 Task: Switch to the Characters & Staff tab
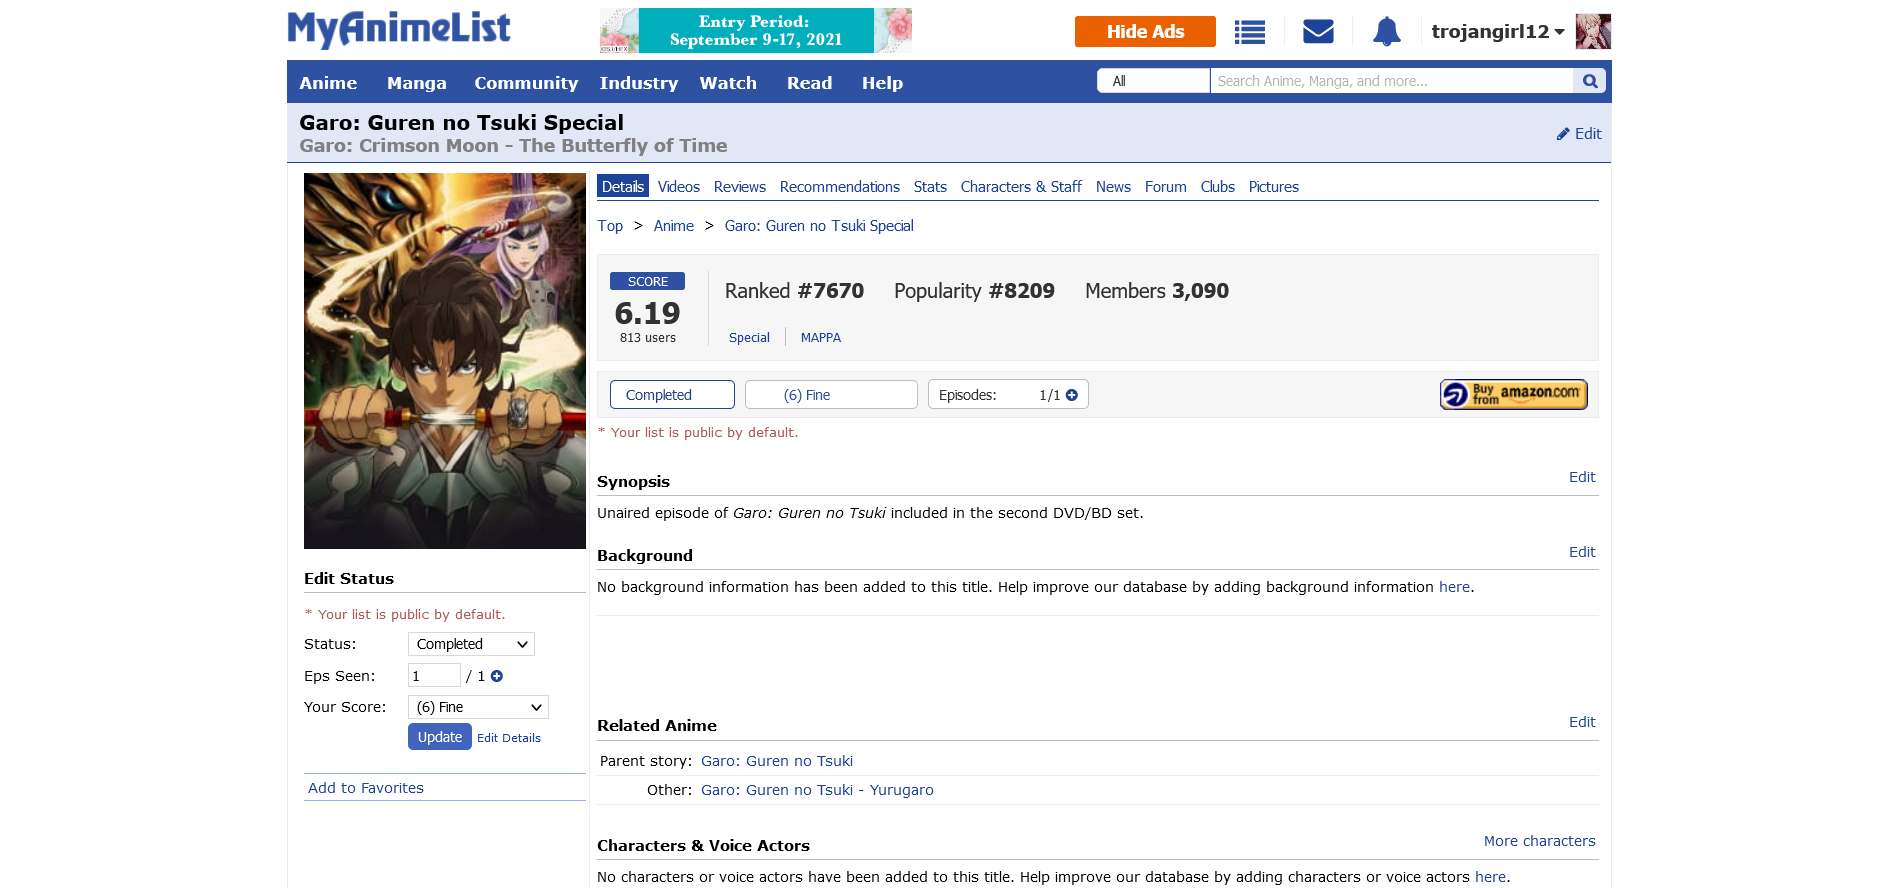[1020, 187]
